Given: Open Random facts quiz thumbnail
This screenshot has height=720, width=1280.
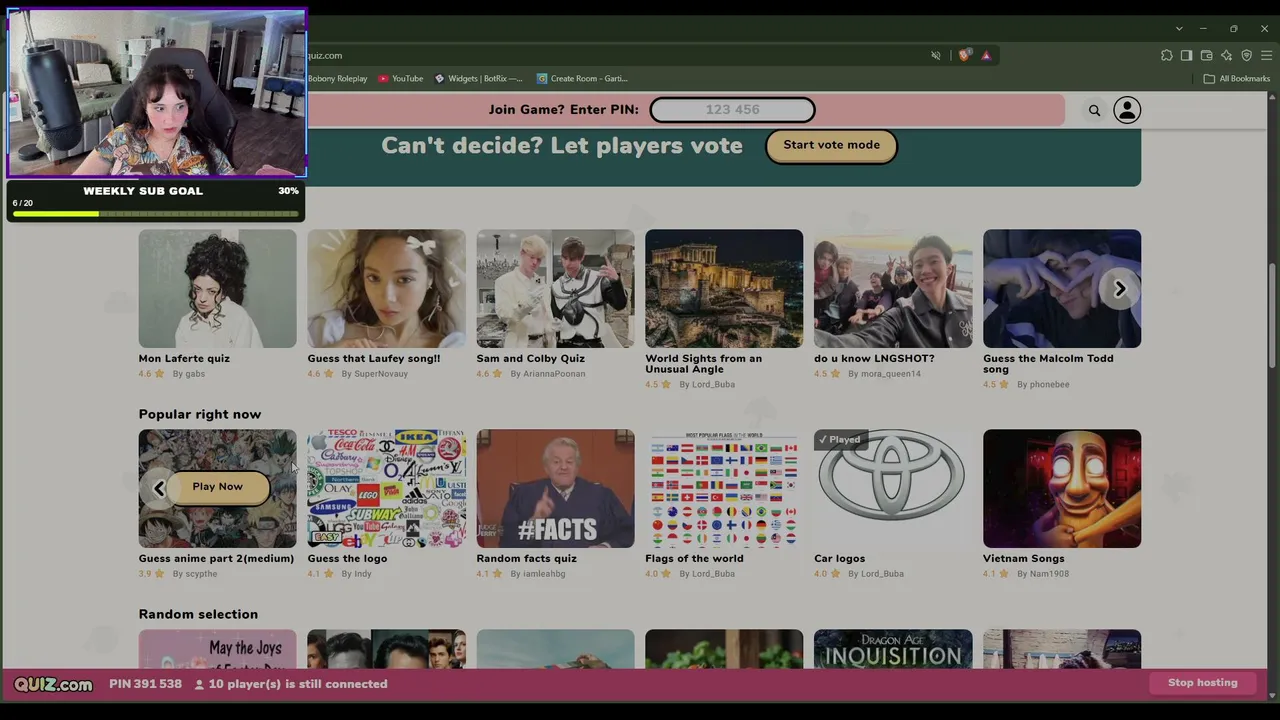Looking at the screenshot, I should click(555, 489).
